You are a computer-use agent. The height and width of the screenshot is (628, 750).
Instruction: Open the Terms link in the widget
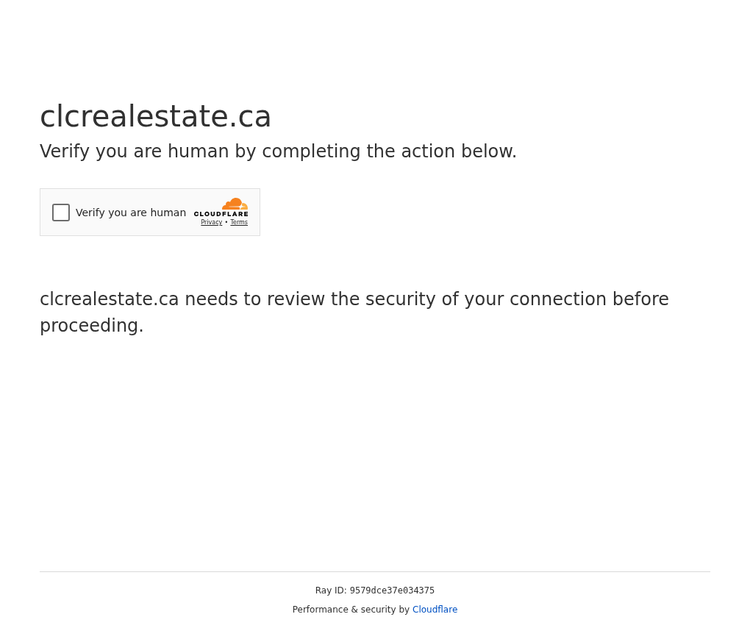[239, 222]
